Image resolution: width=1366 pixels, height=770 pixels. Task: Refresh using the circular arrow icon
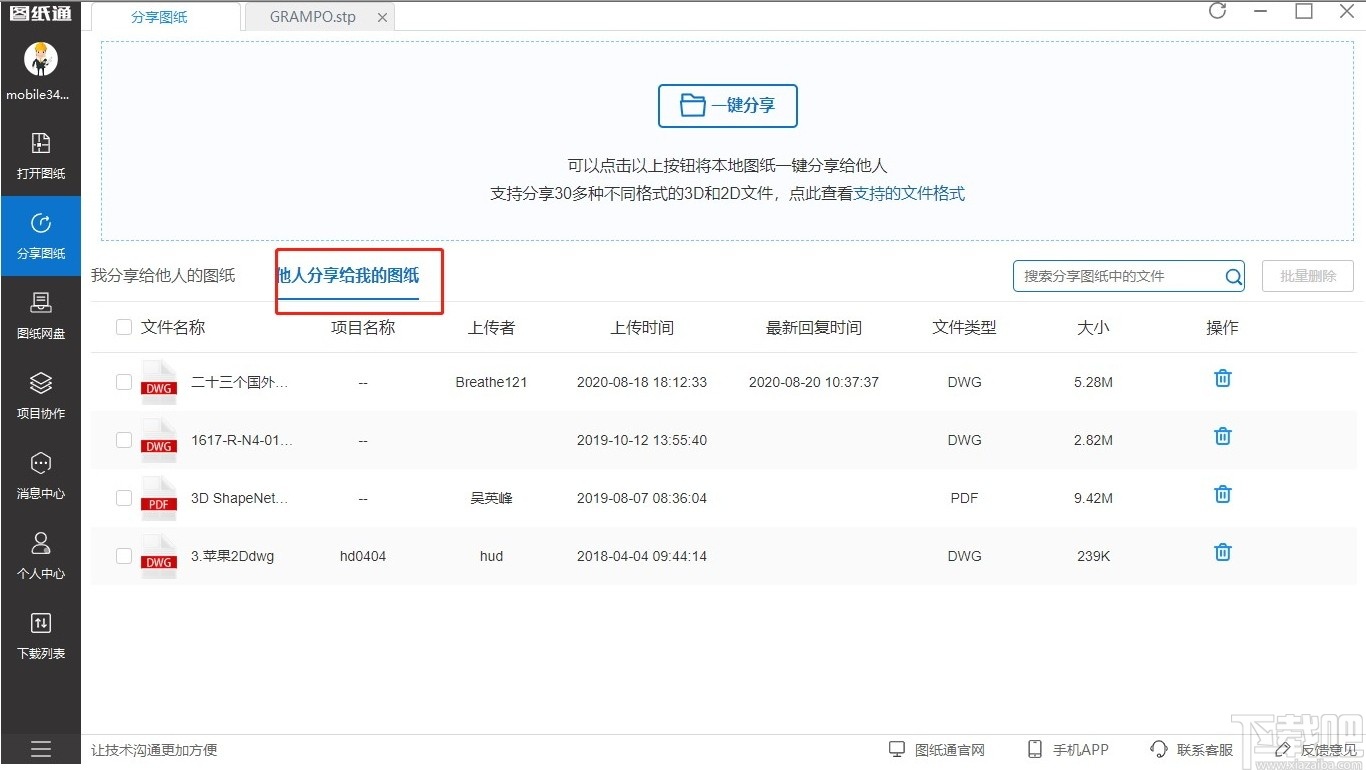pos(1217,11)
